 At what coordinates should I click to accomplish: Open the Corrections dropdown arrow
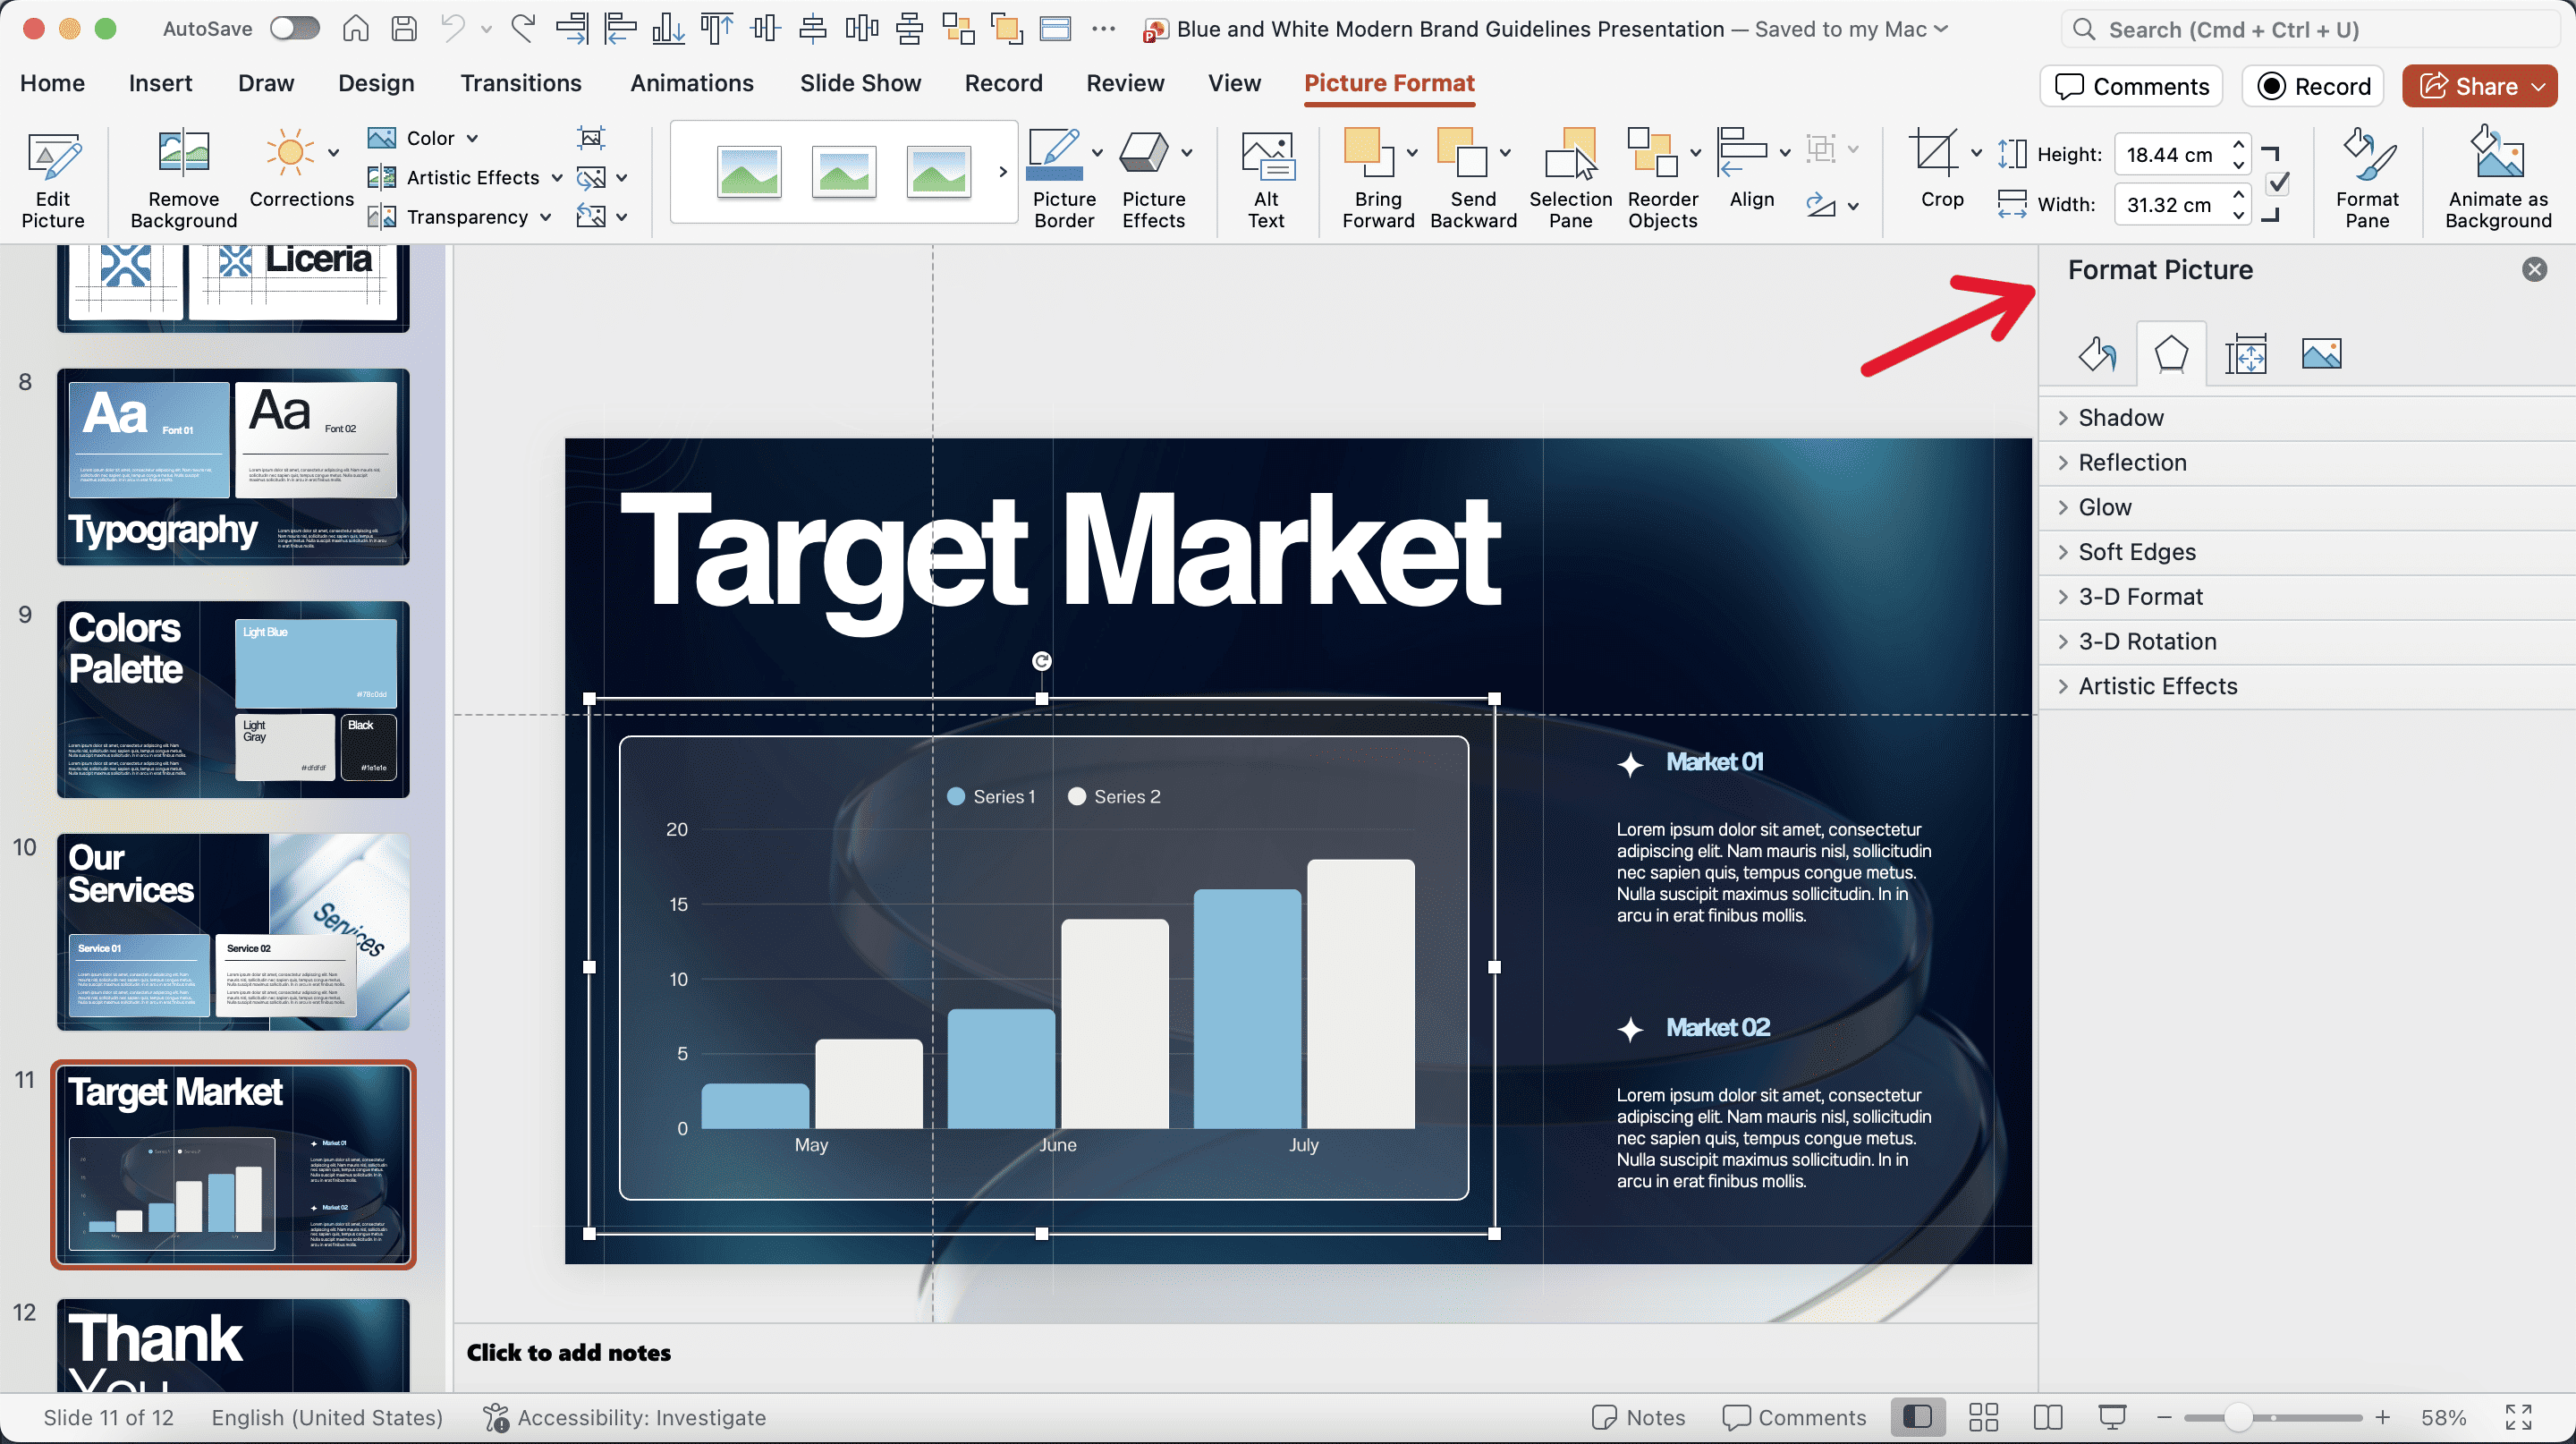(334, 153)
